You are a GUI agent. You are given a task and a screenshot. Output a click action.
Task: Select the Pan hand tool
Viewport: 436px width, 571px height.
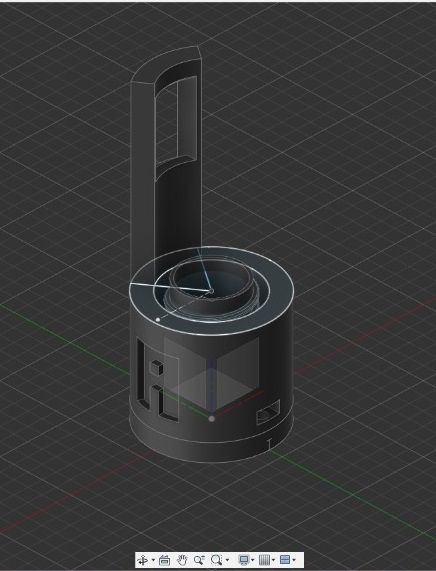pyautogui.click(x=182, y=560)
